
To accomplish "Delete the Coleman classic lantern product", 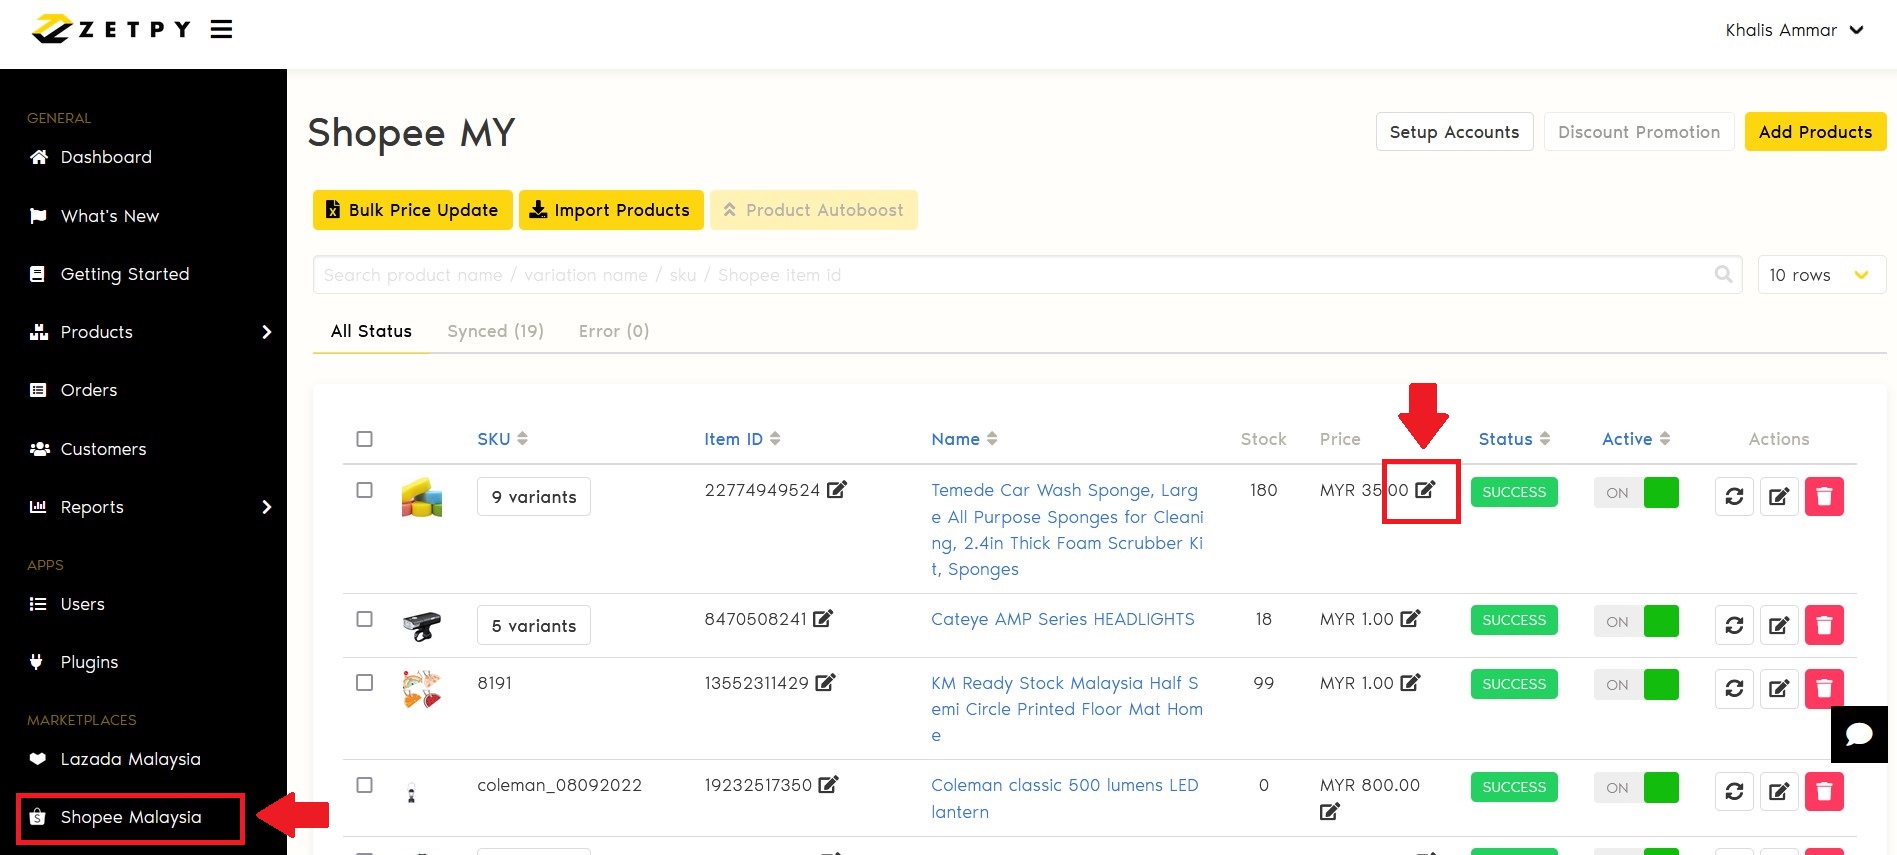I will pyautogui.click(x=1823, y=791).
